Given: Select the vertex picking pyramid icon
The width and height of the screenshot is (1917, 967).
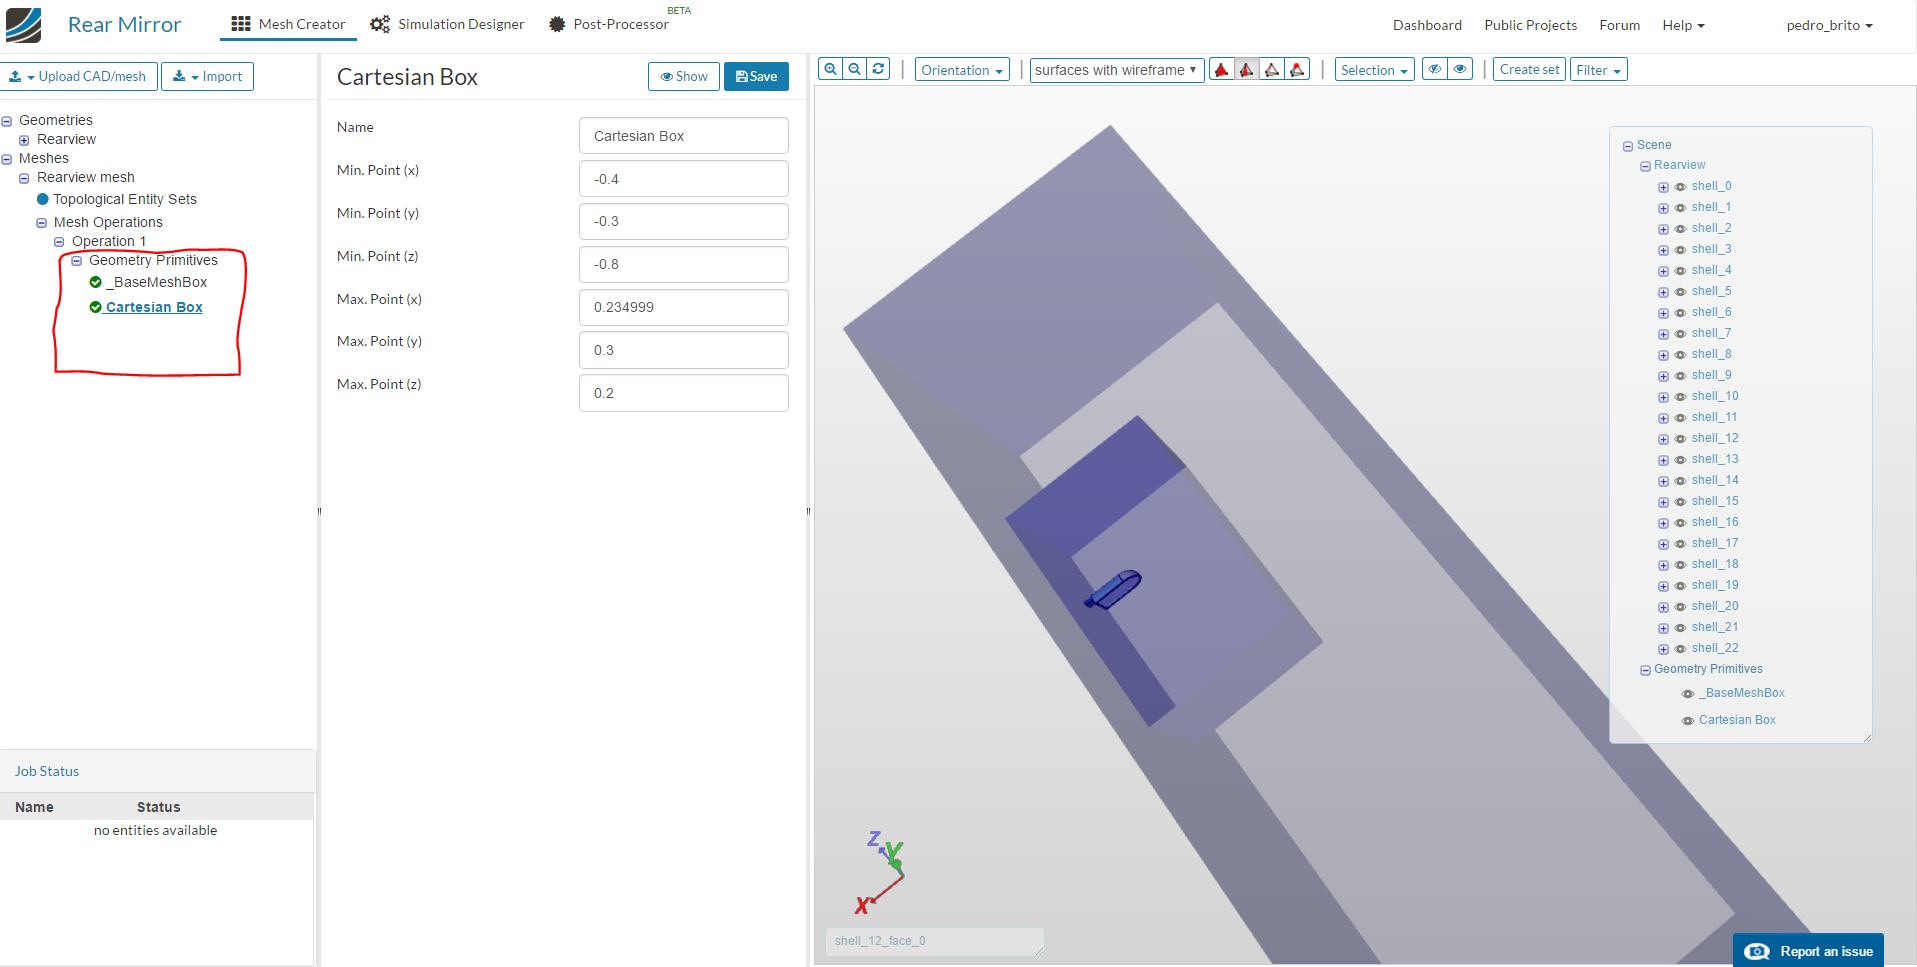Looking at the screenshot, I should [x=1297, y=70].
